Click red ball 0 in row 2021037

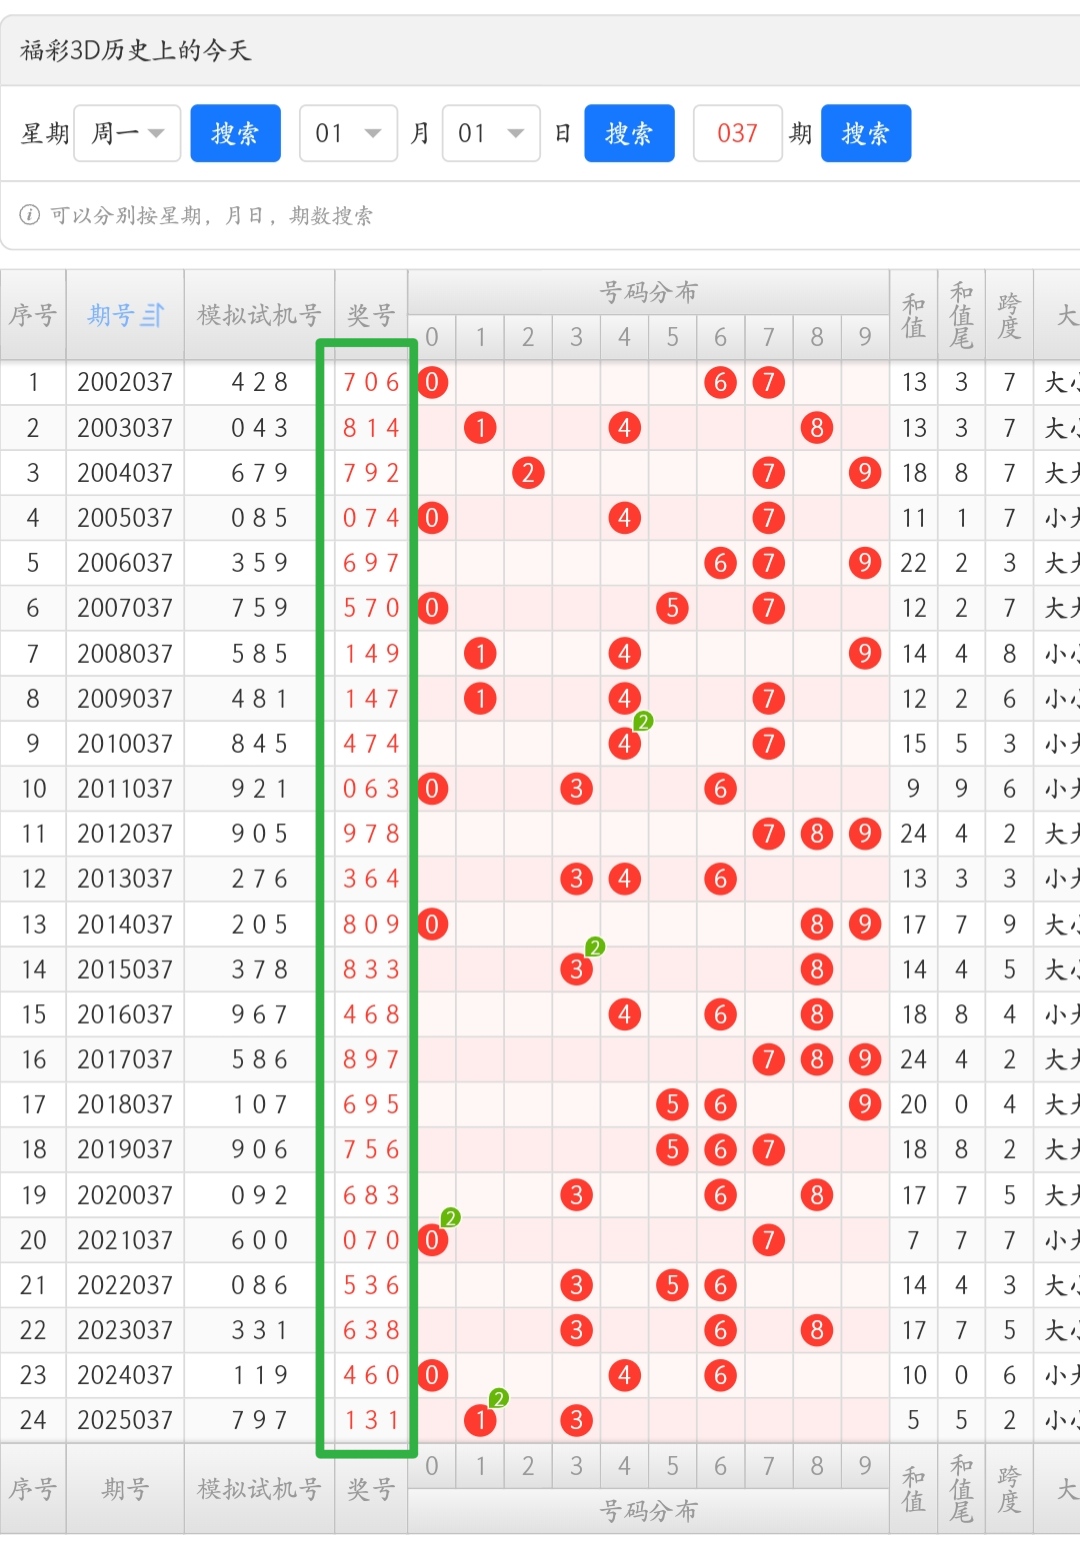coord(432,1240)
